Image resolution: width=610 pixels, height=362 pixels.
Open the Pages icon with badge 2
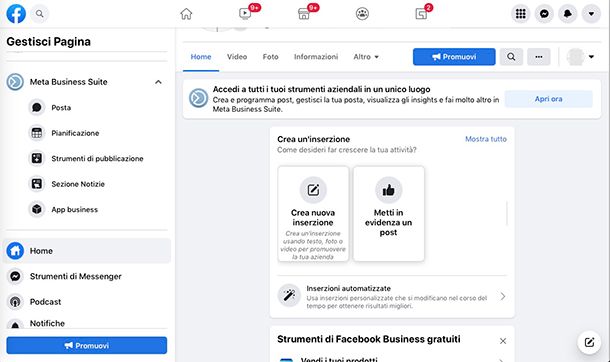pos(421,14)
